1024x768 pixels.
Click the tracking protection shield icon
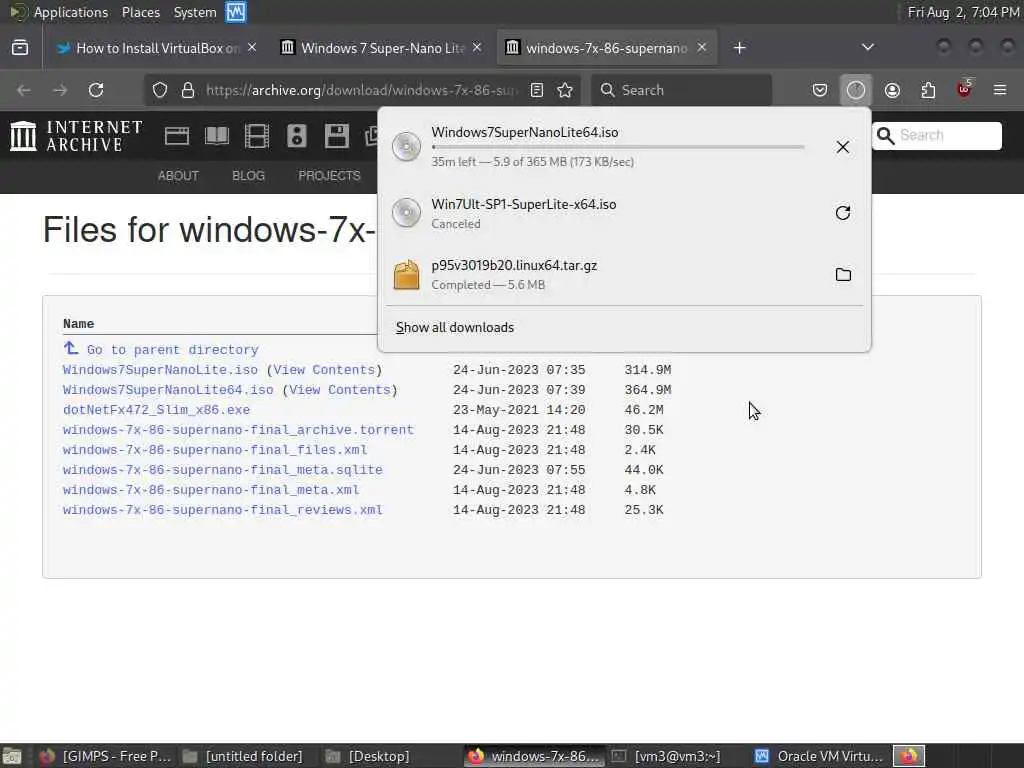coord(160,90)
